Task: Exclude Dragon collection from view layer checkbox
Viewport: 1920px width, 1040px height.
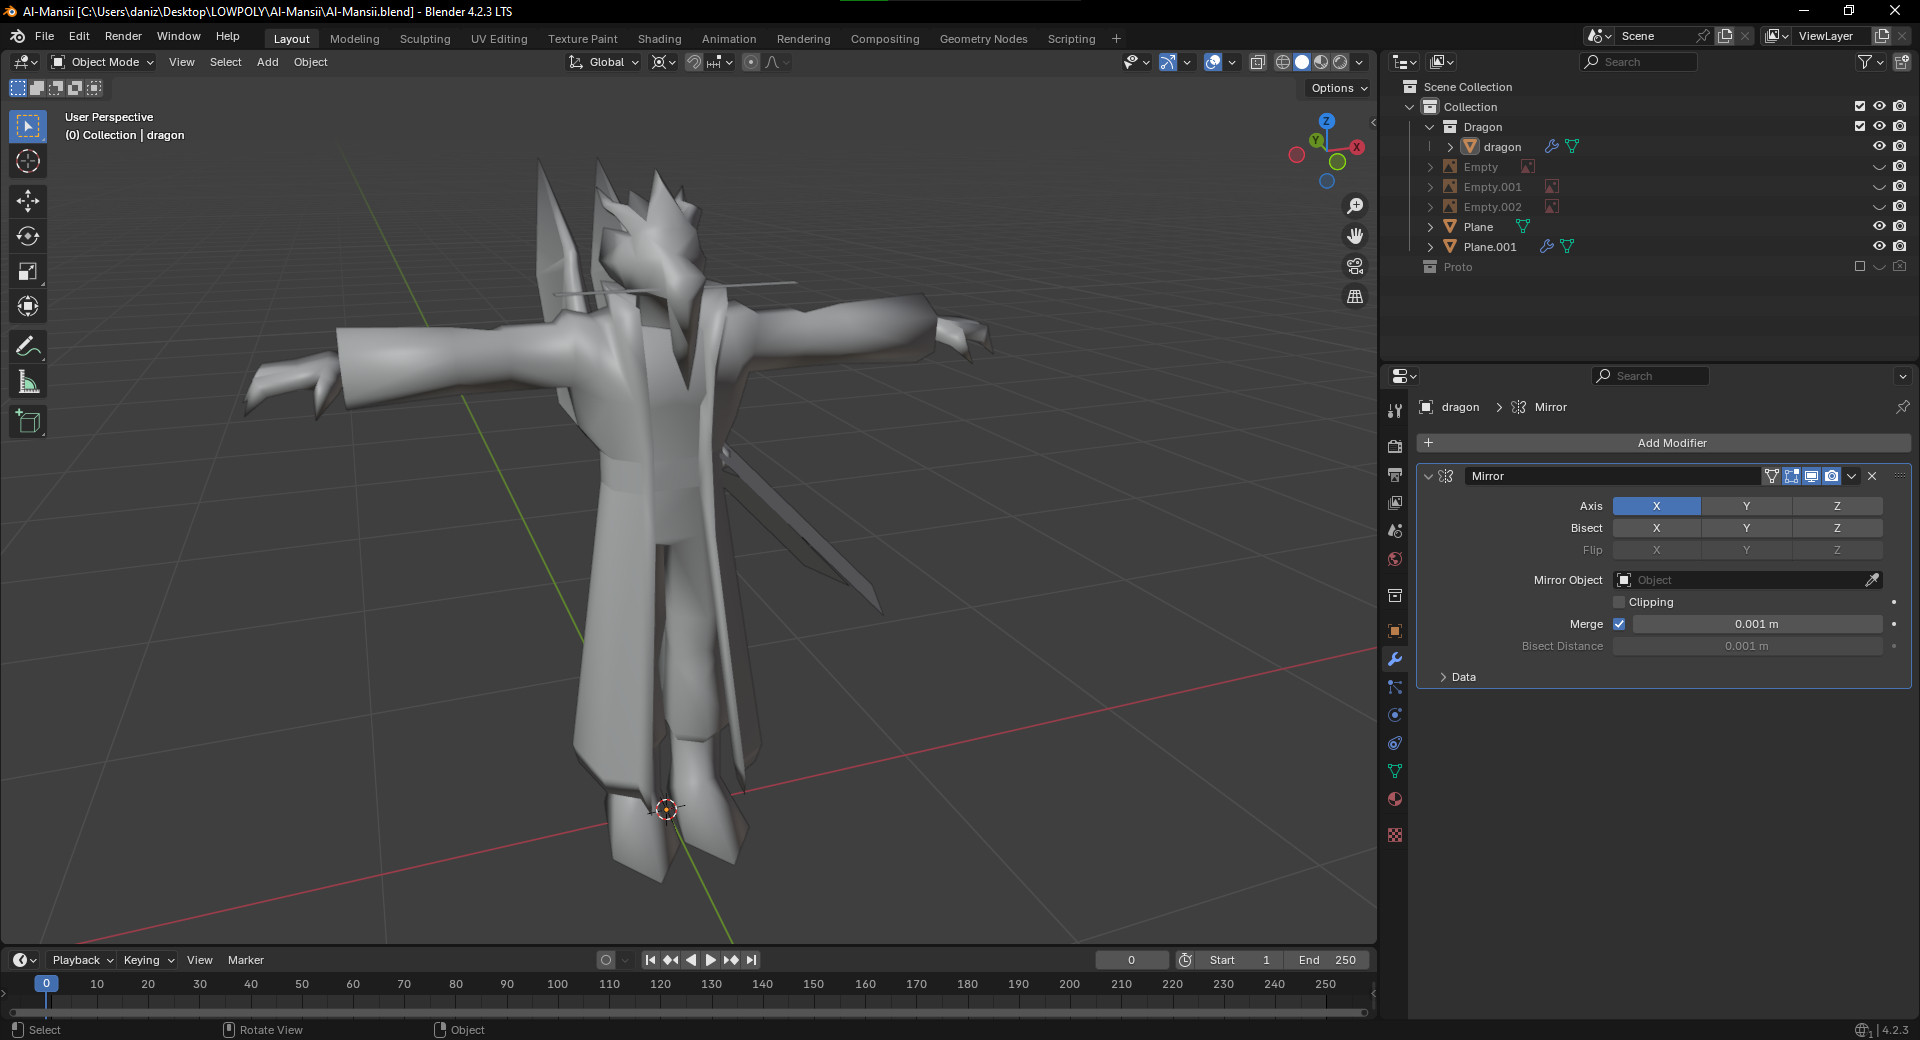Action: click(x=1860, y=126)
